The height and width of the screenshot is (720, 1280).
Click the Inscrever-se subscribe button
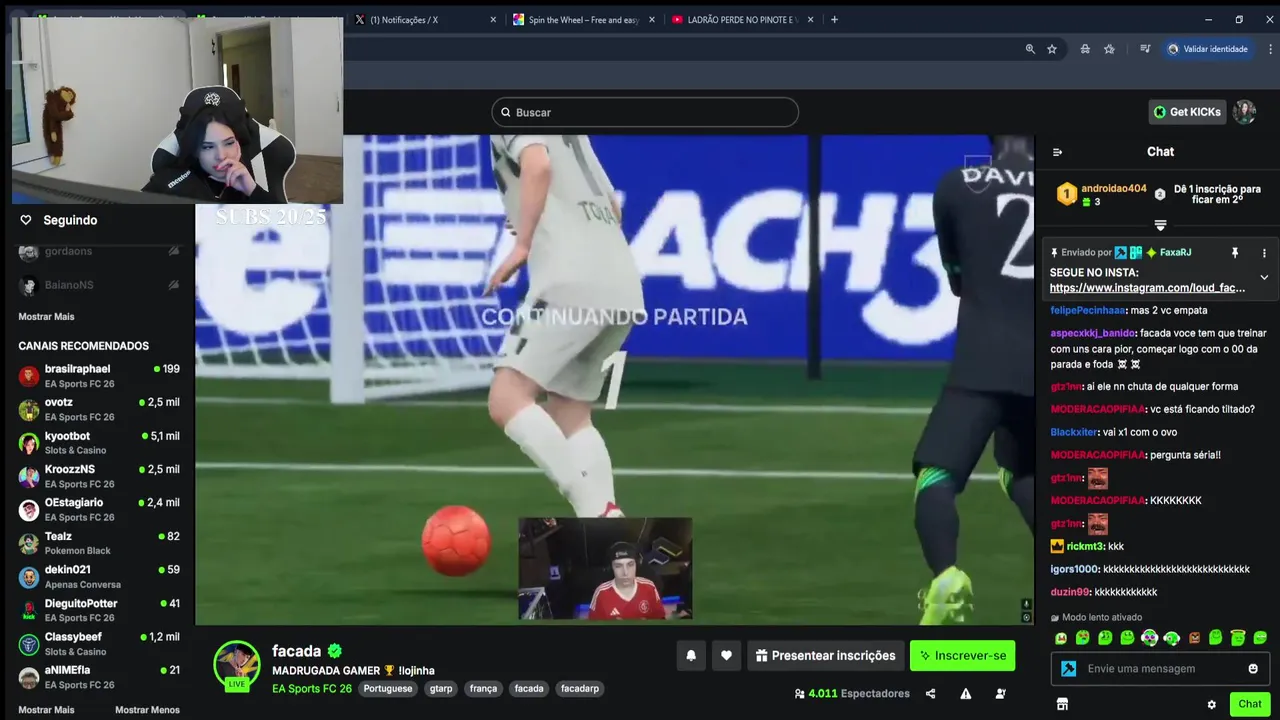click(962, 656)
